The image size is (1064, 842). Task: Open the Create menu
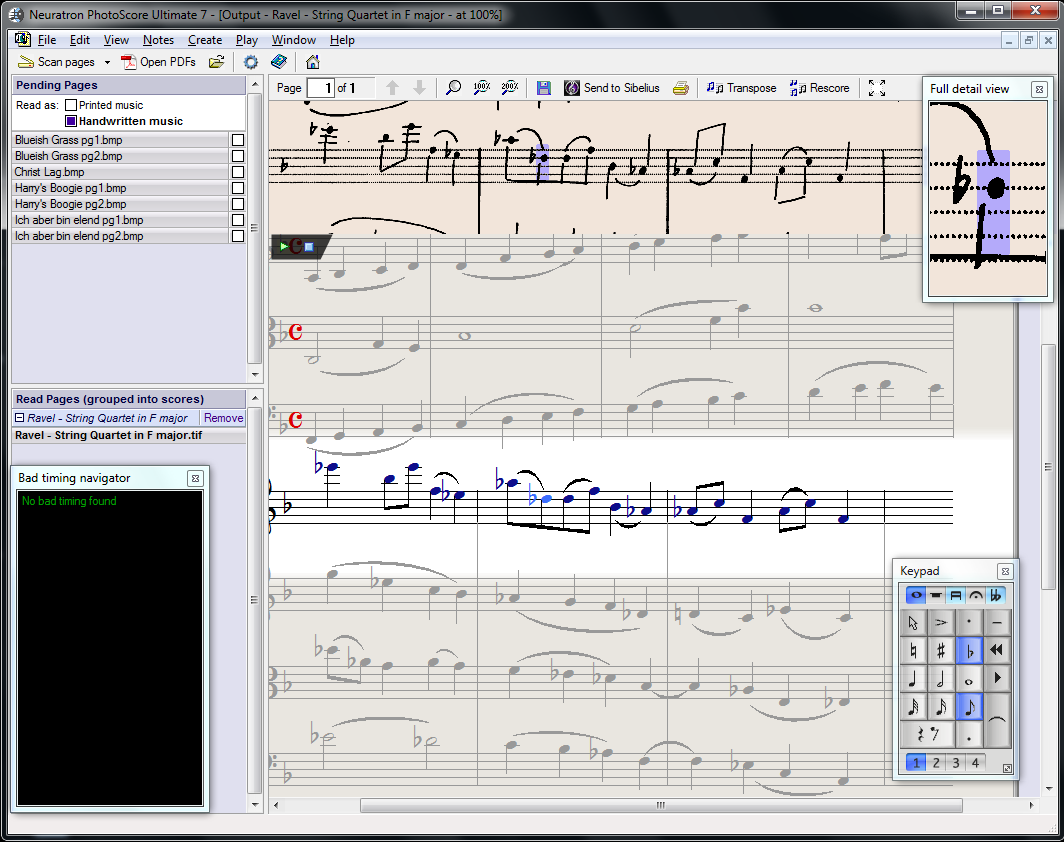click(205, 40)
